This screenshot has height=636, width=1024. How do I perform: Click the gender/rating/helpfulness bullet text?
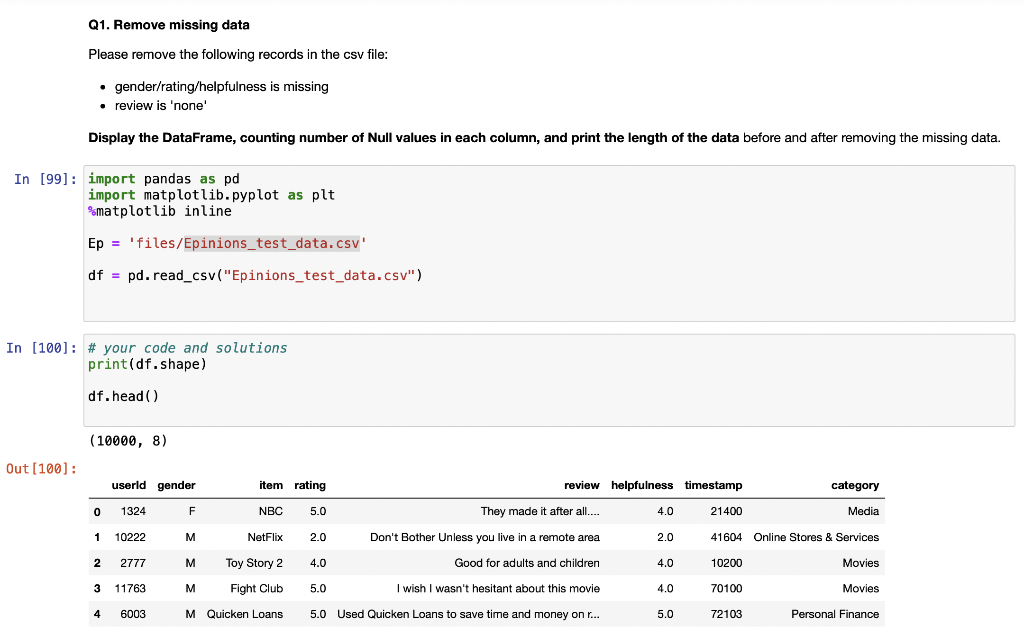point(222,86)
